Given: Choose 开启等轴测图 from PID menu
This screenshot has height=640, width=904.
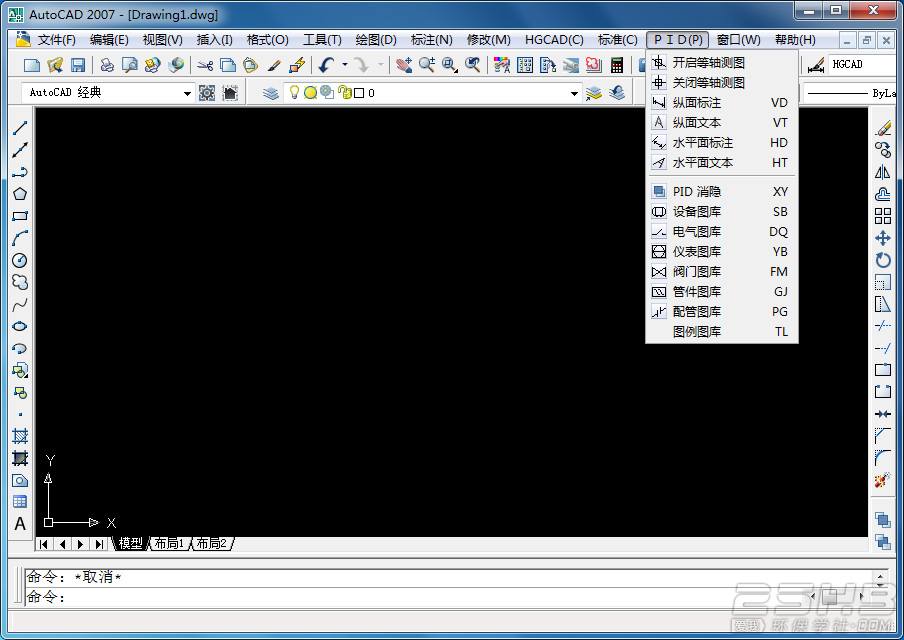Looking at the screenshot, I should [722, 62].
